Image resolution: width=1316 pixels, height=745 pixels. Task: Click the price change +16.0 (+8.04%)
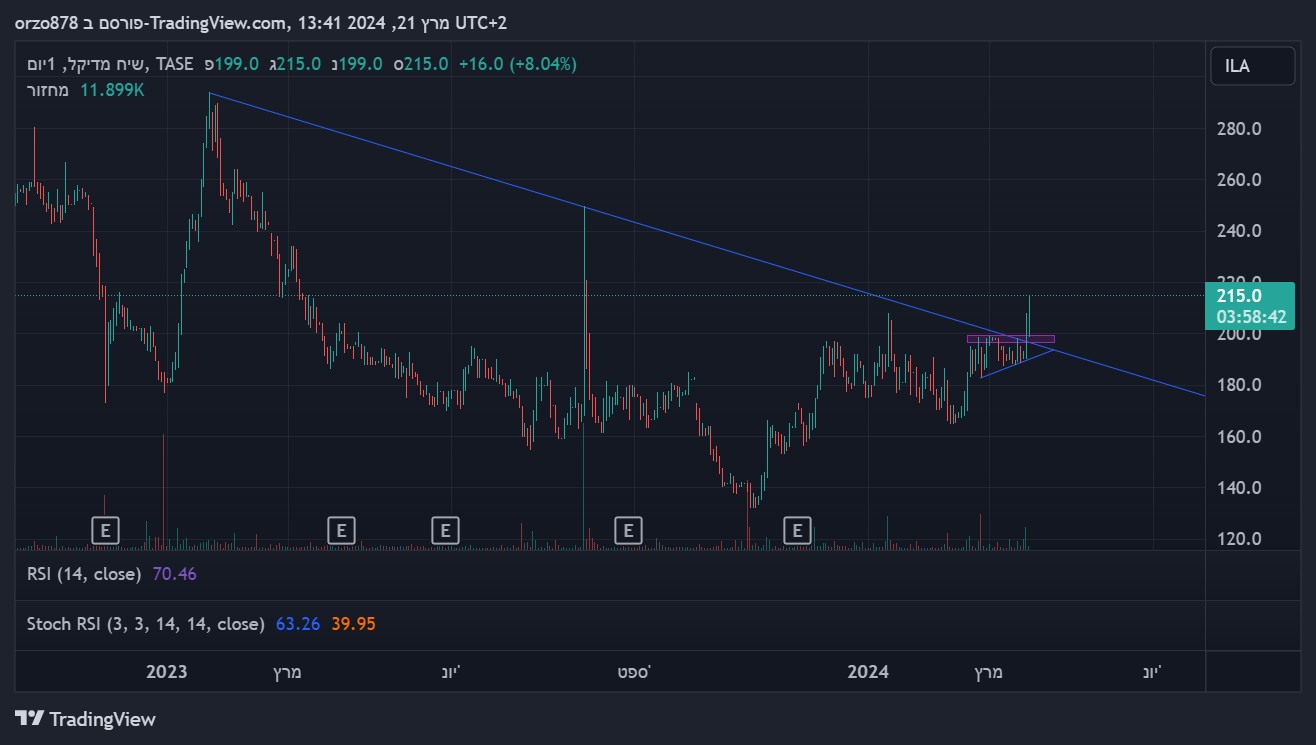[518, 64]
